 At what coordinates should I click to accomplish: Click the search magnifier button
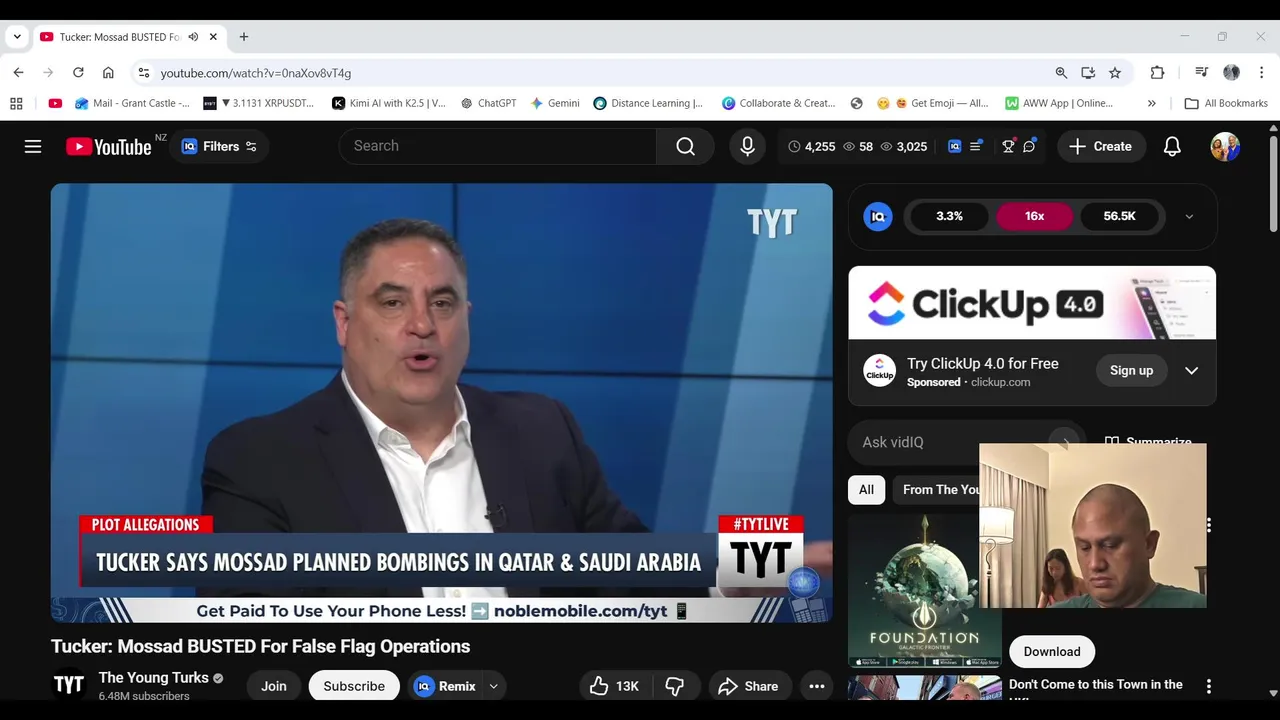click(x=685, y=146)
